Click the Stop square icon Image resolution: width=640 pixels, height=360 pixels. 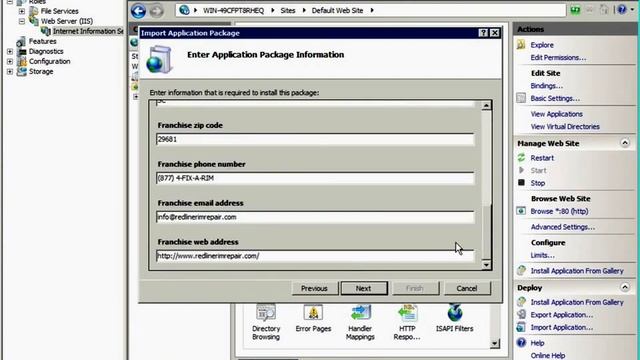tap(521, 182)
